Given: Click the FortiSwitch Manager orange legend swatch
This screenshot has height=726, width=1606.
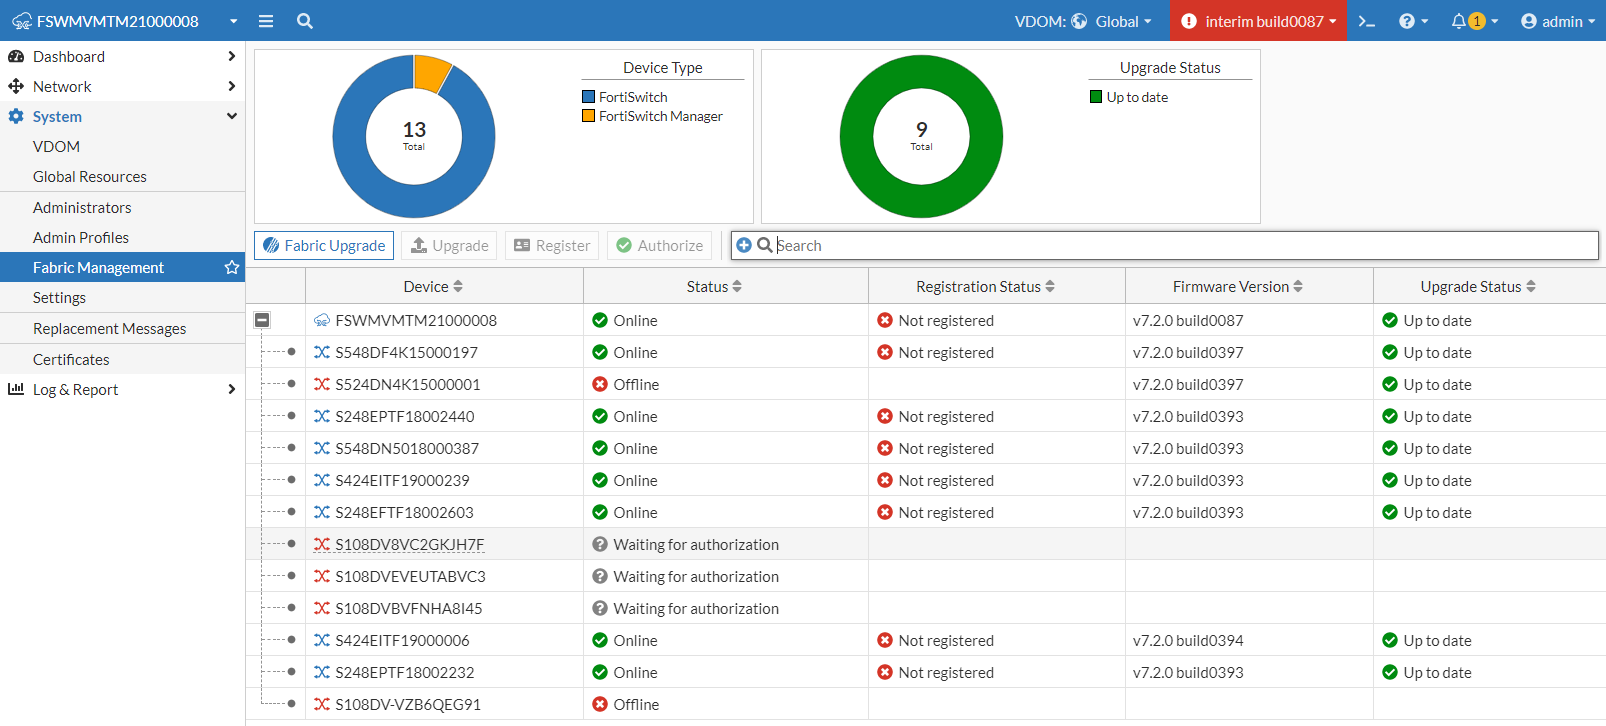Looking at the screenshot, I should pyautogui.click(x=589, y=116).
